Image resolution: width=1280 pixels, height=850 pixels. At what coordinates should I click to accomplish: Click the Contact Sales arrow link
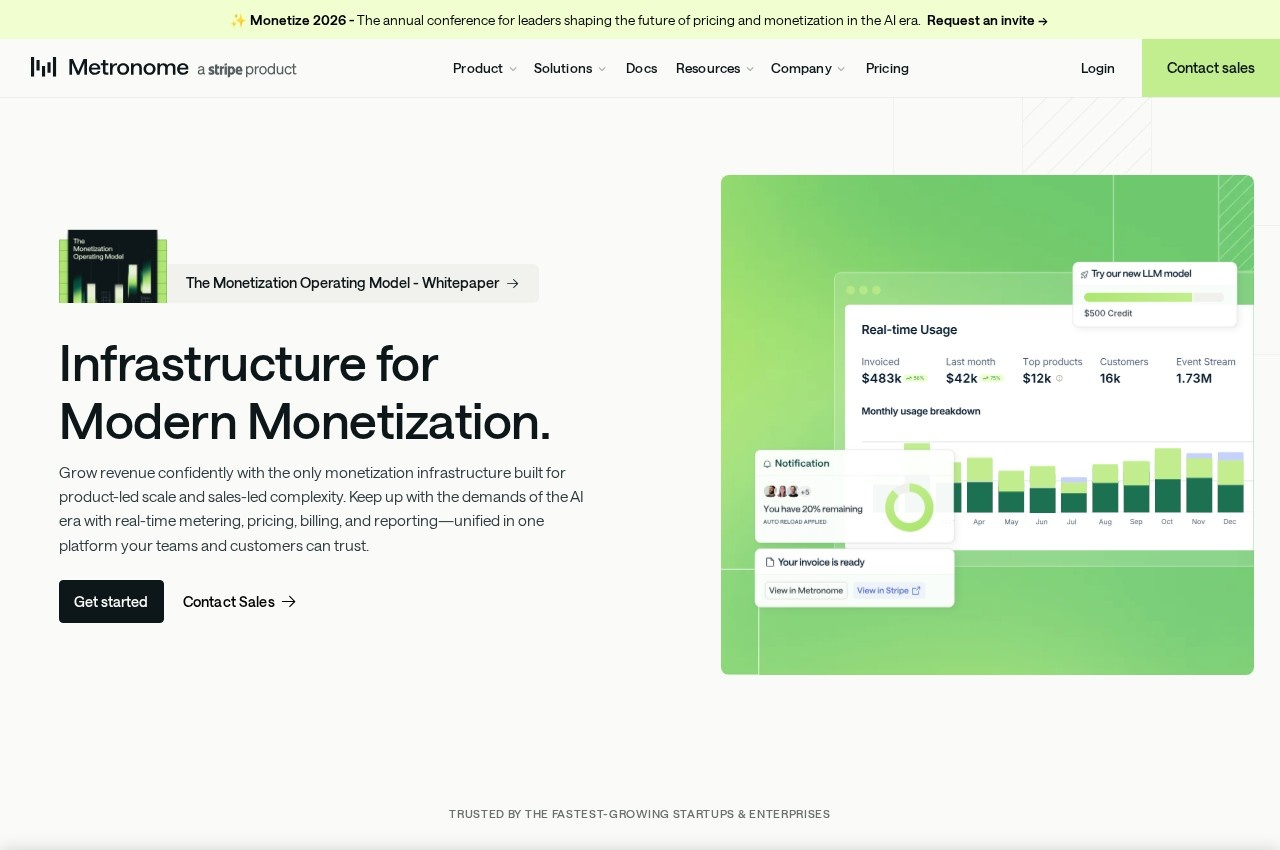tap(239, 601)
